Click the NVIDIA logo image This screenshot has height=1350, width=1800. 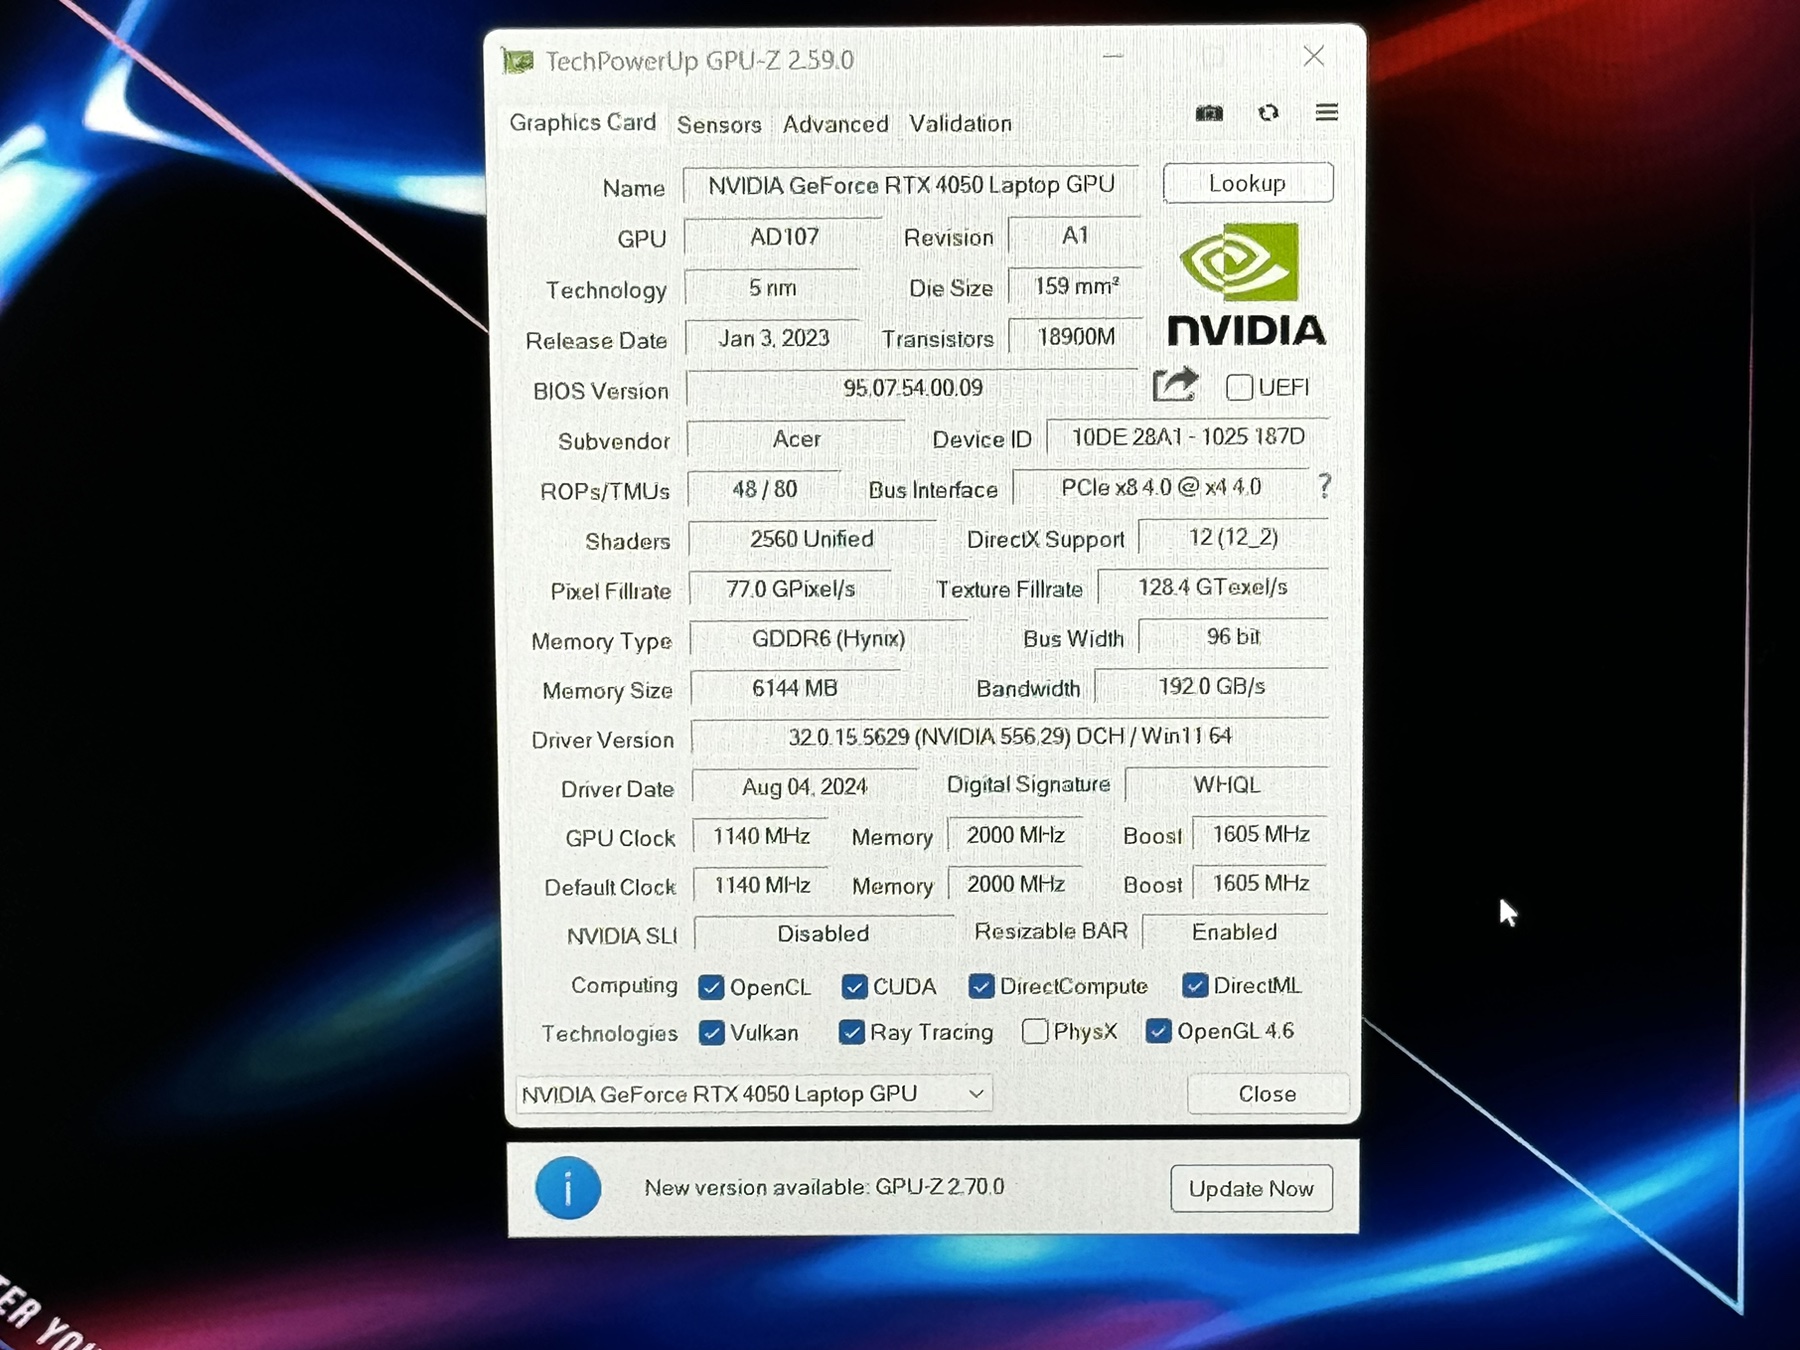pos(1246,285)
